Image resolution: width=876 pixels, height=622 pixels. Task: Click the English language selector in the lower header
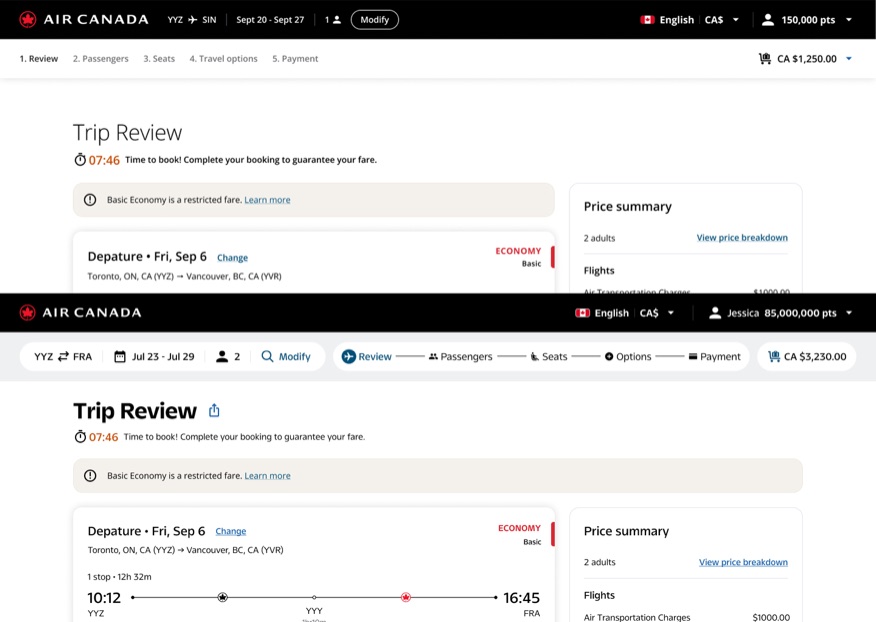pos(611,313)
